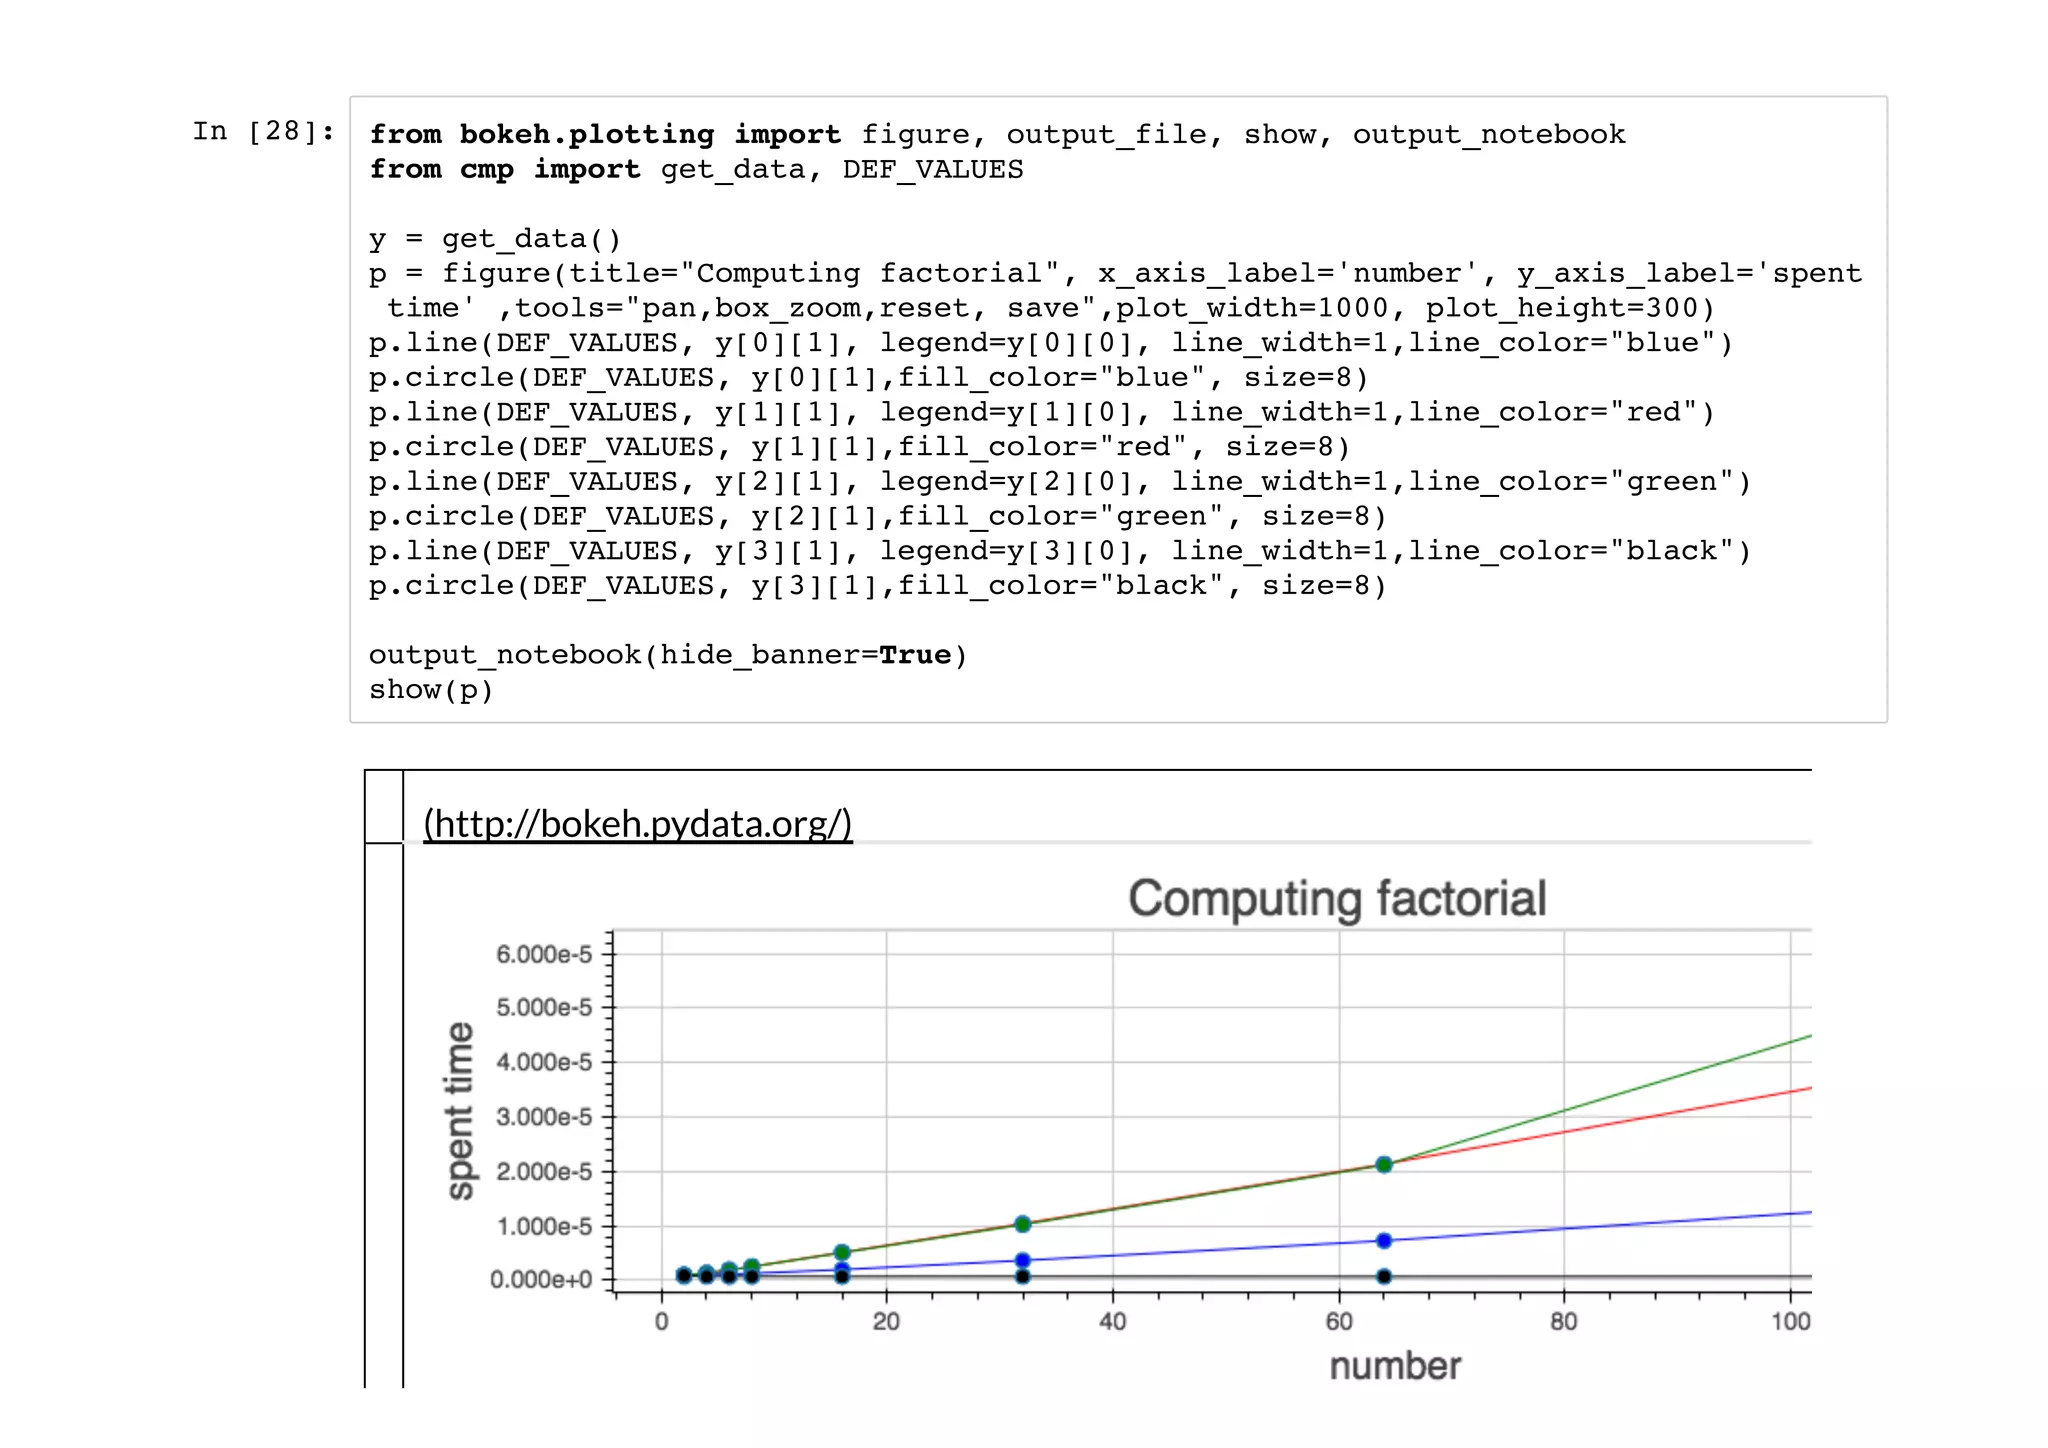Click the blue data point at x=64
Viewport: 2048px width, 1448px height.
1384,1240
